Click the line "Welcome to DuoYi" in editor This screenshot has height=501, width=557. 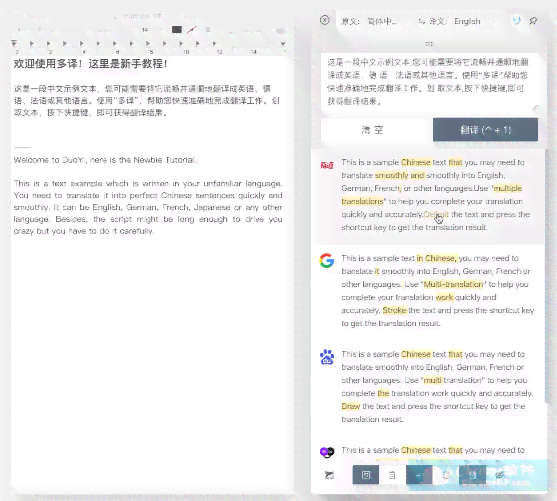point(105,160)
